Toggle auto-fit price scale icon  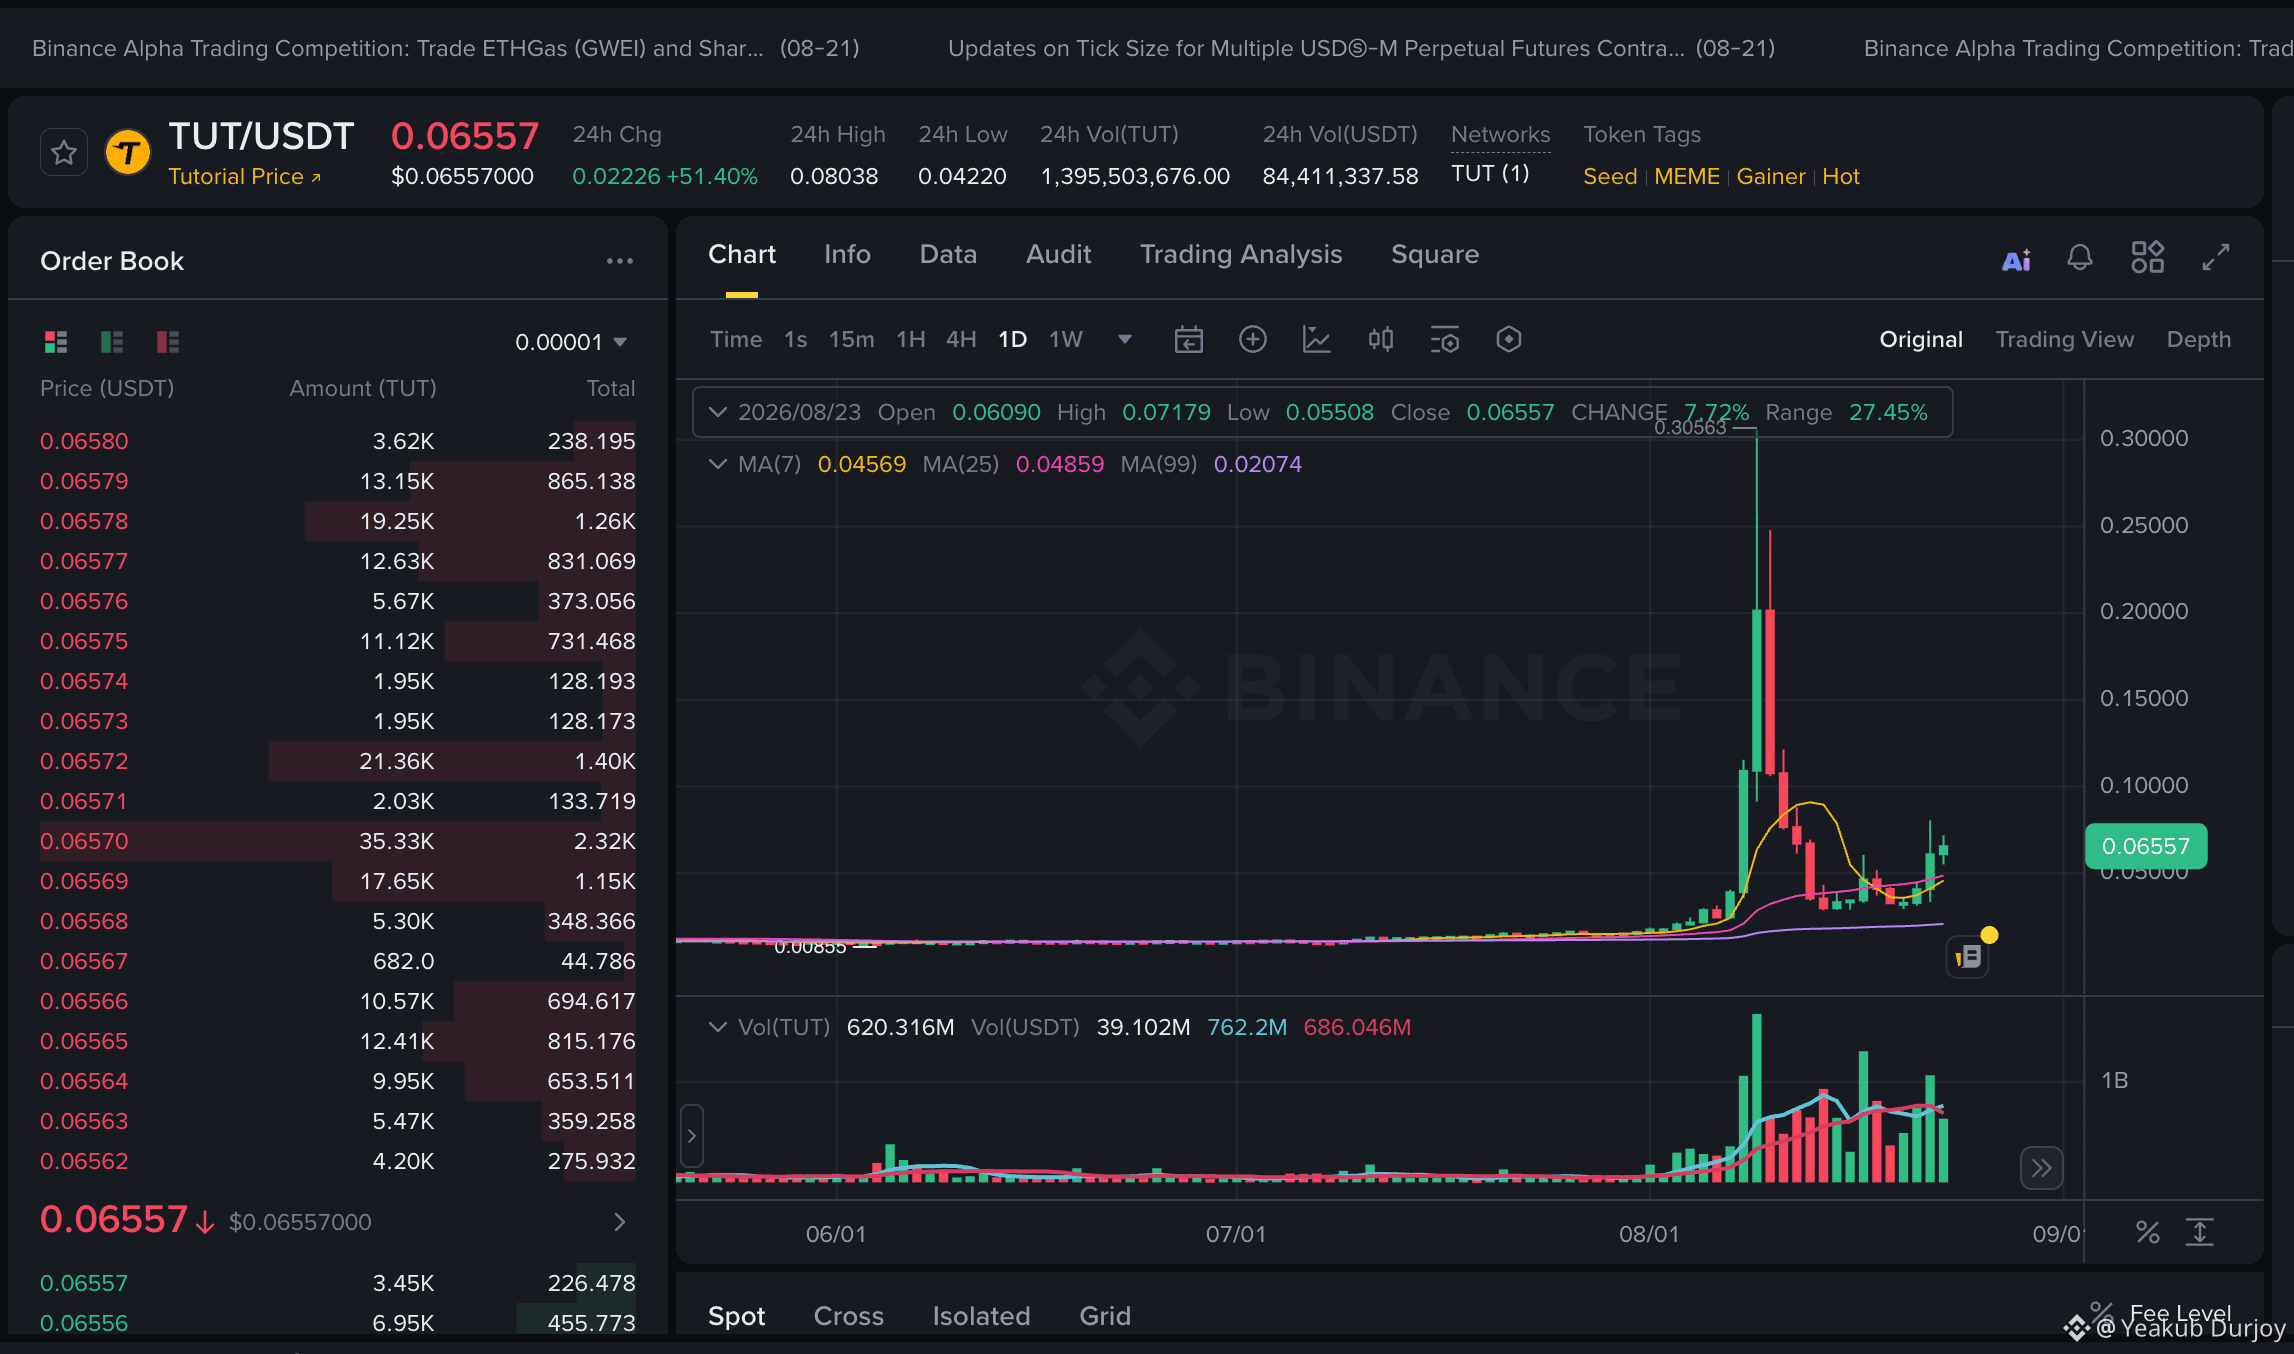2200,1232
